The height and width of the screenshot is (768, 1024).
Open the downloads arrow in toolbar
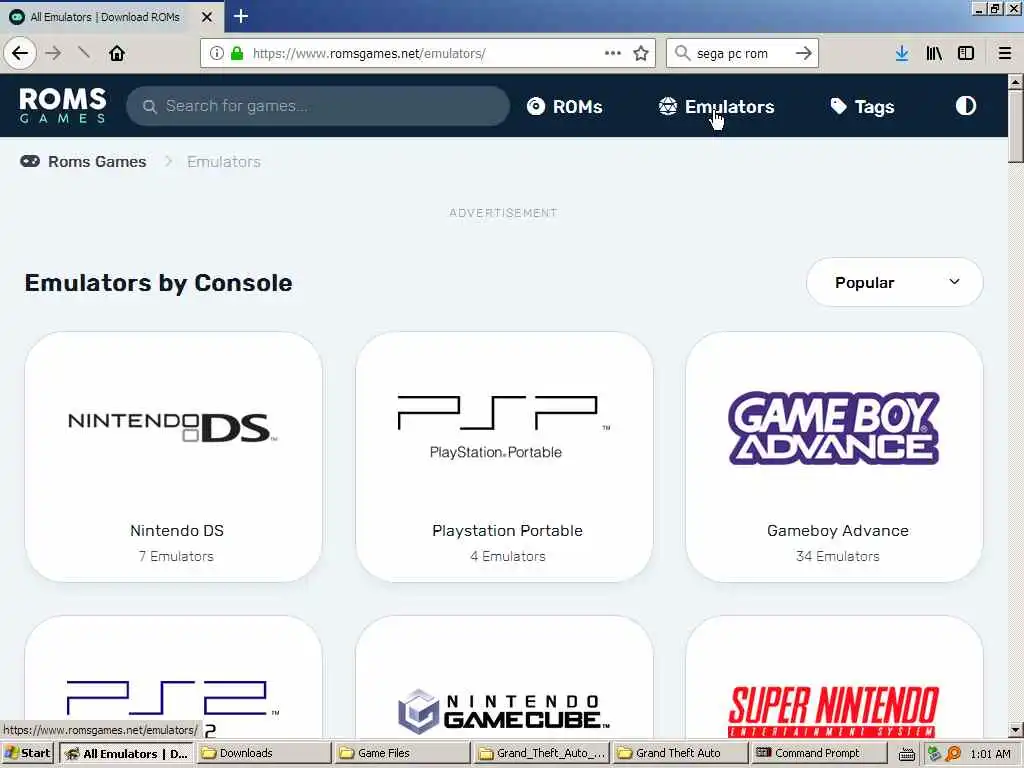tap(902, 53)
